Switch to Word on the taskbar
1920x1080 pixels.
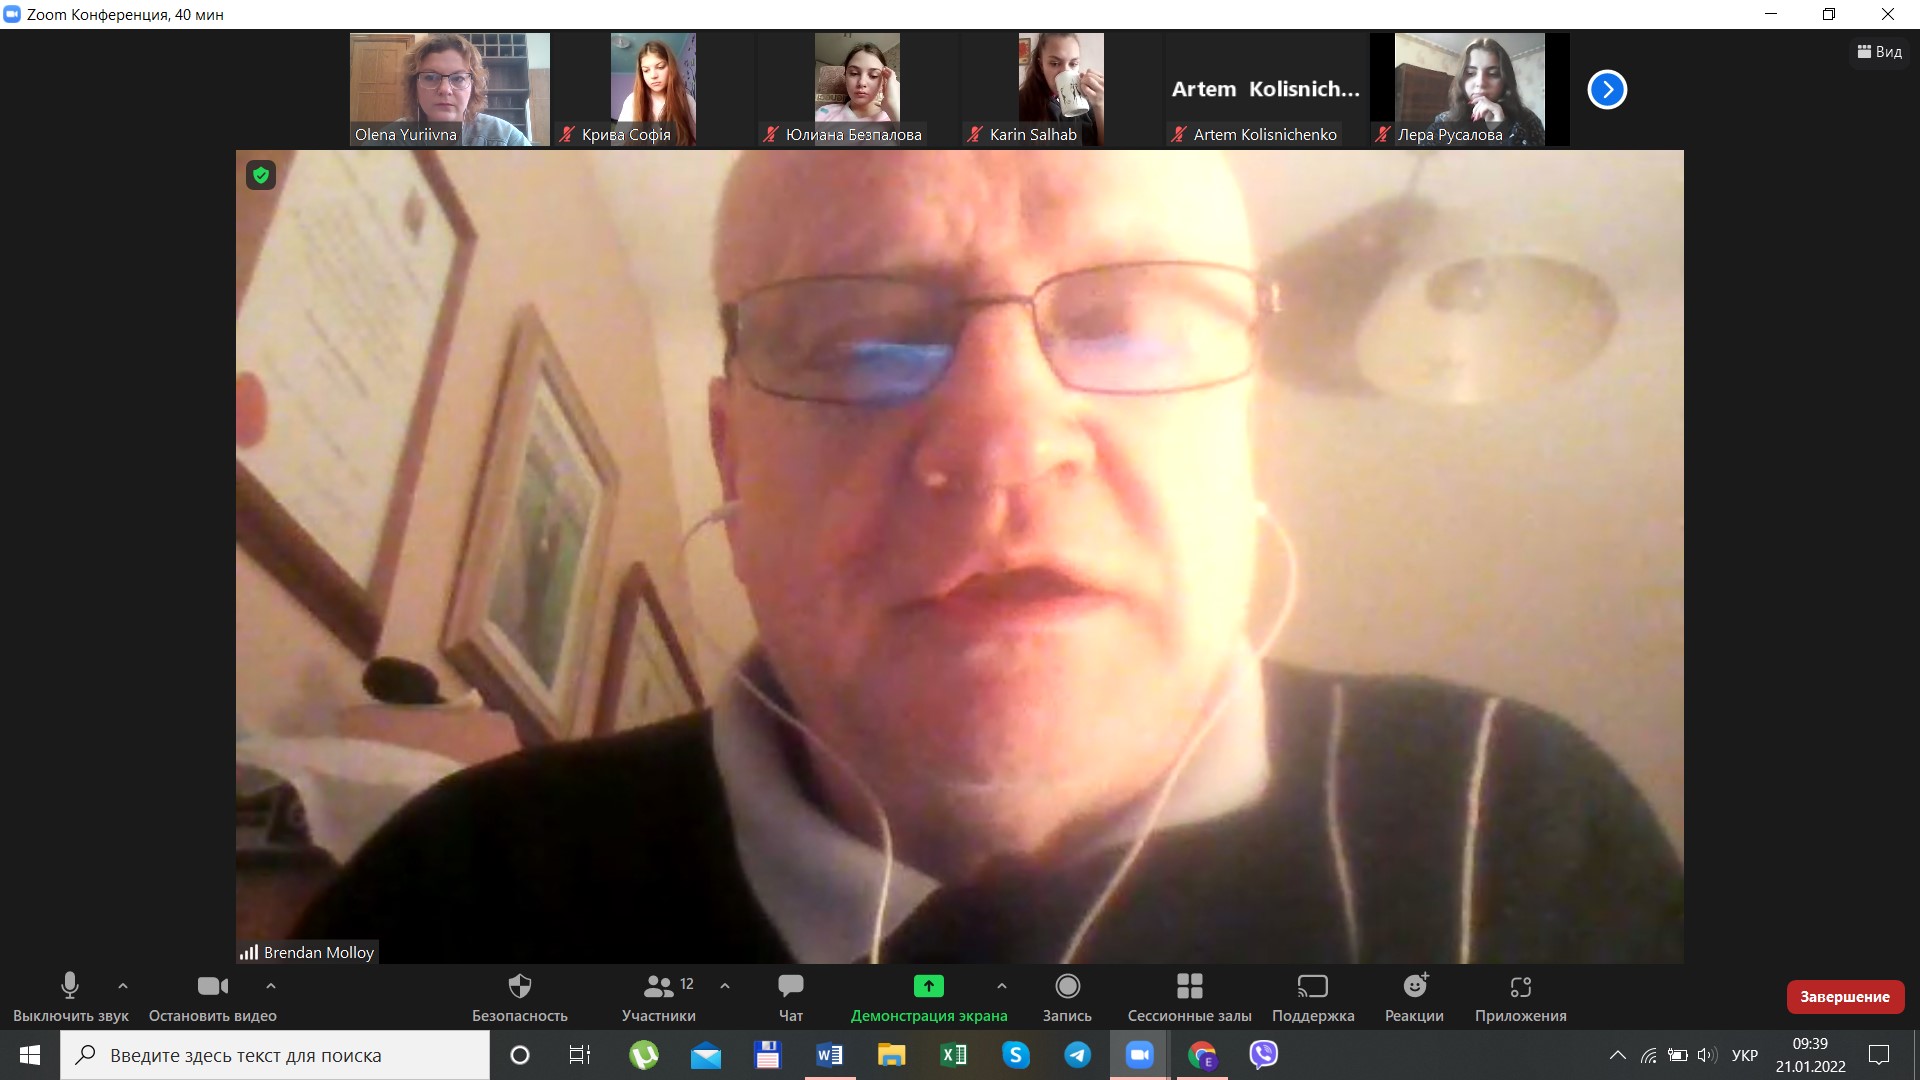click(830, 1055)
